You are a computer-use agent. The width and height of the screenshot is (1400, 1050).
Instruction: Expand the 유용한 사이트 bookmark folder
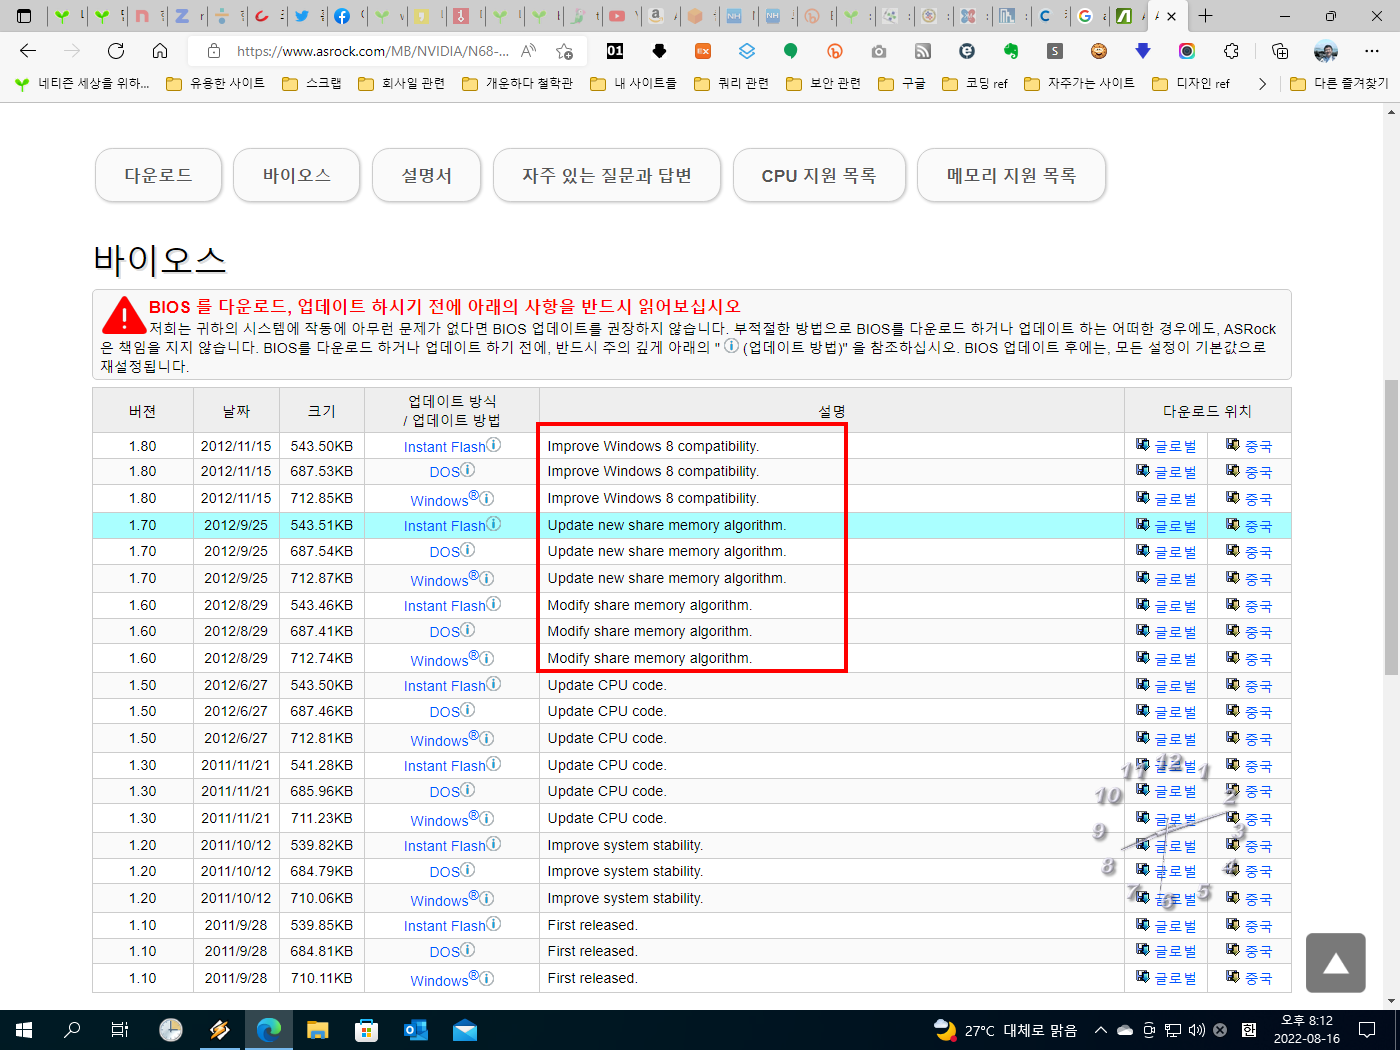[216, 84]
